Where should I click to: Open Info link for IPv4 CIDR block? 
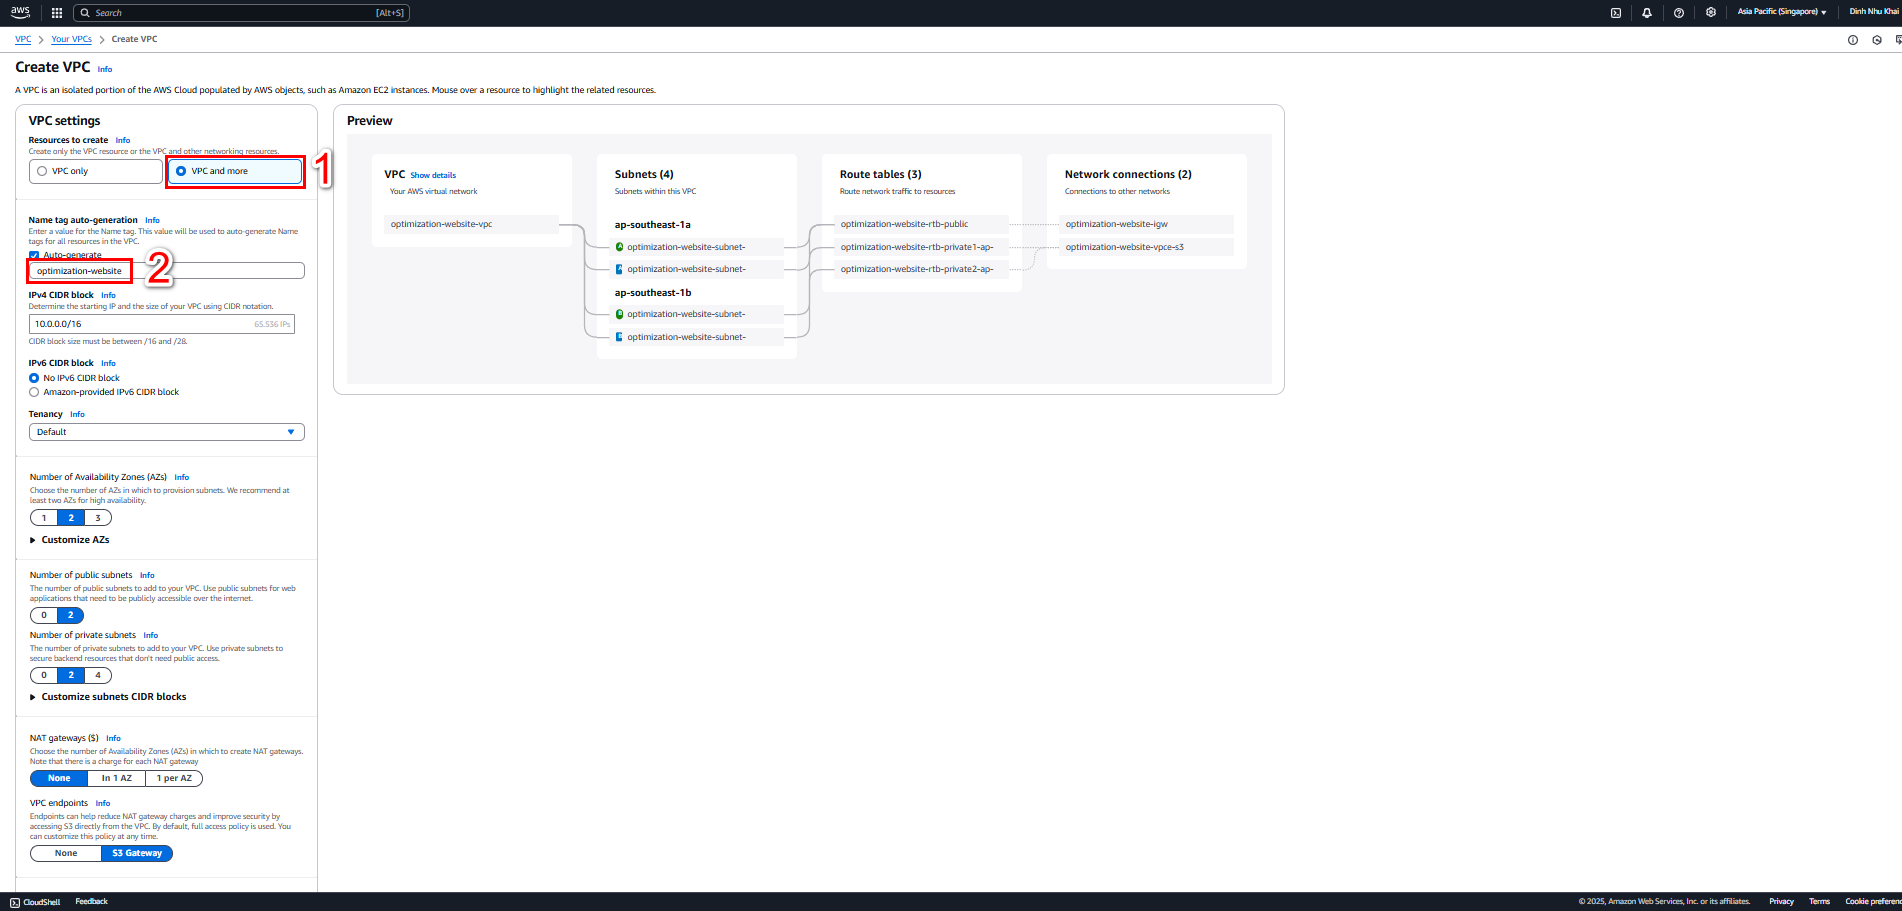[108, 295]
